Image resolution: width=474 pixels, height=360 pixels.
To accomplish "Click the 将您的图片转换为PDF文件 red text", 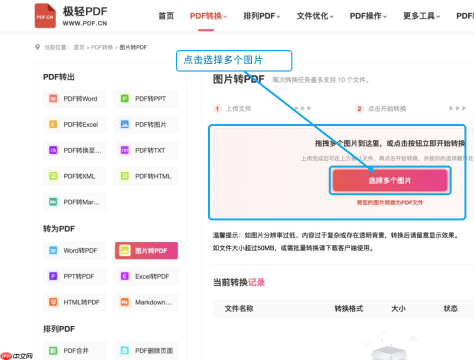I will [390, 202].
